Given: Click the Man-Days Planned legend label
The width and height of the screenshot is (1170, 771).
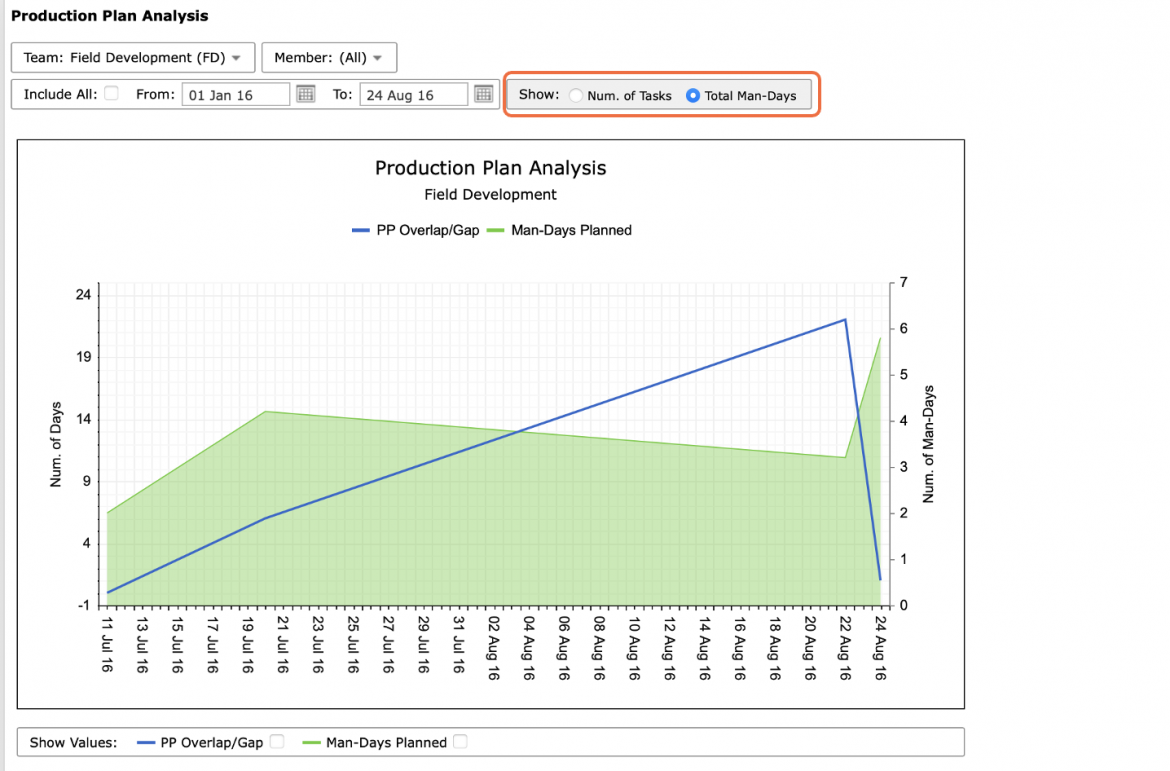Looking at the screenshot, I should pyautogui.click(x=572, y=231).
